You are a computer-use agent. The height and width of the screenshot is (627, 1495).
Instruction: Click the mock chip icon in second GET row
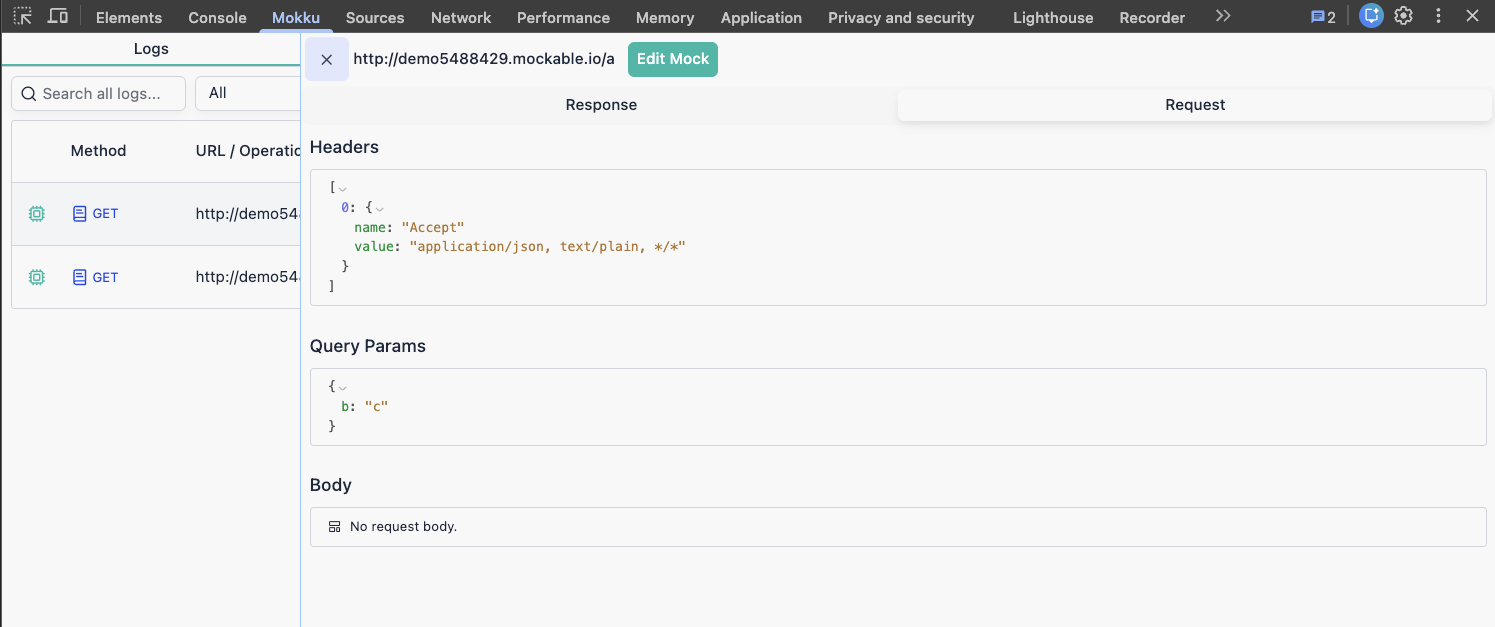tap(37, 278)
